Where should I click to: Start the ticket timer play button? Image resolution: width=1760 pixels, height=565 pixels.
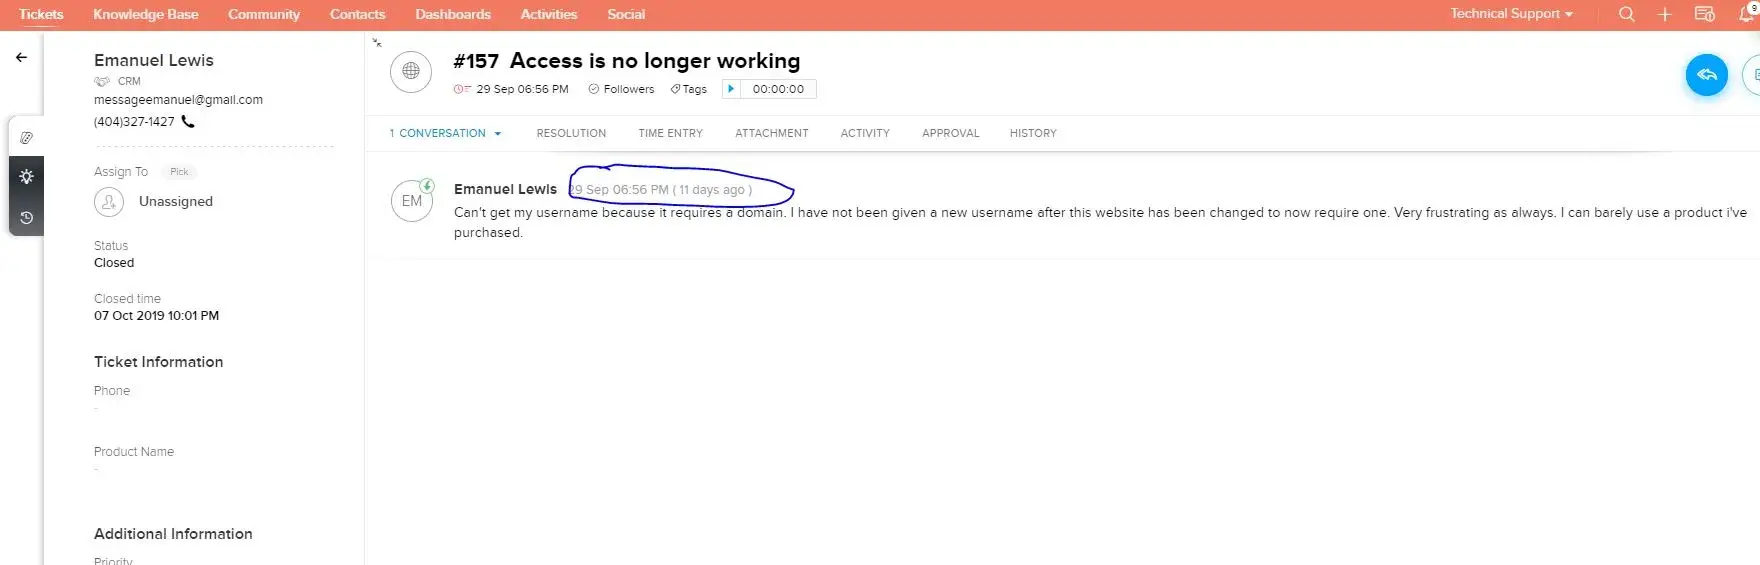click(731, 89)
